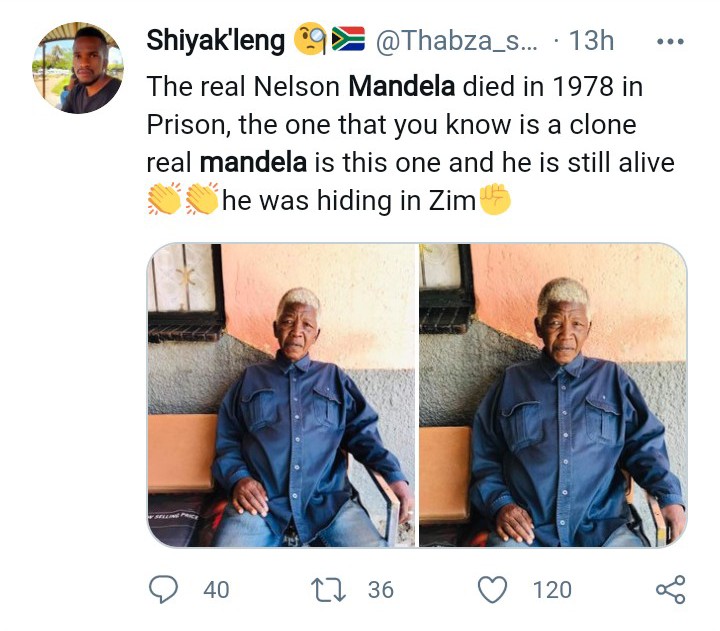720x631 pixels.
Task: Open the right photo of the seated man
Action: (553, 395)
